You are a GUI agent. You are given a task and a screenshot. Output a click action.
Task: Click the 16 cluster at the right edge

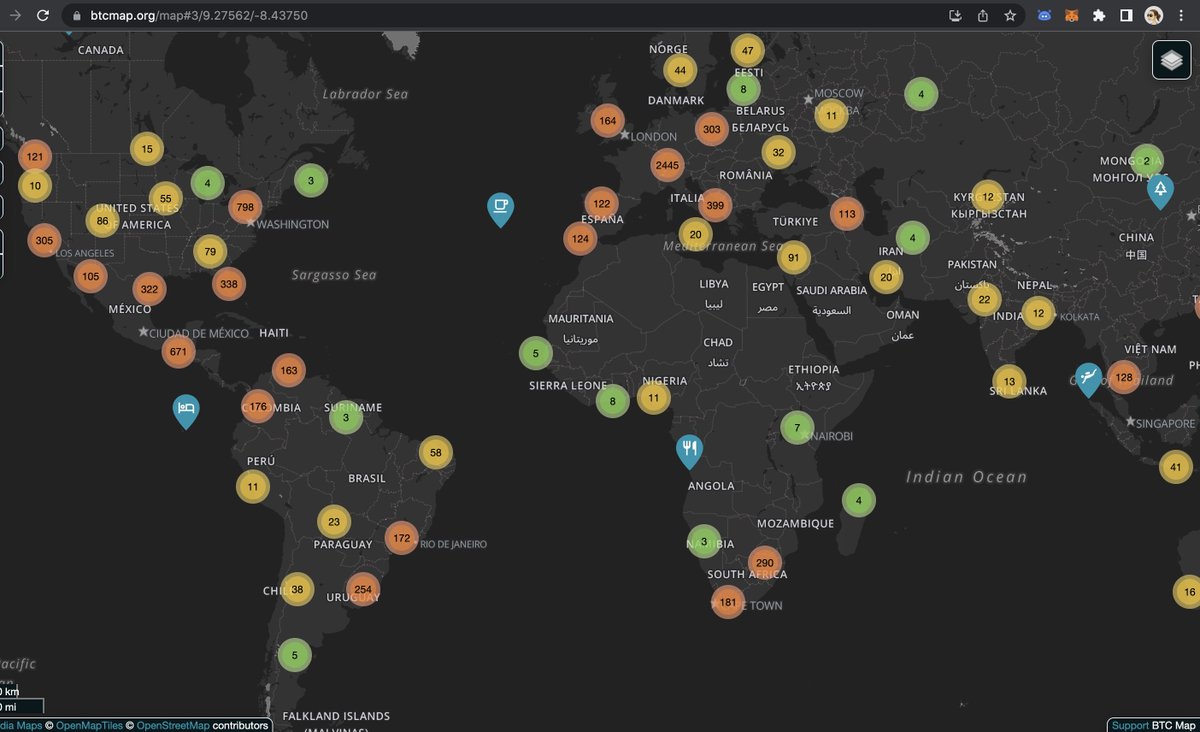1188,591
